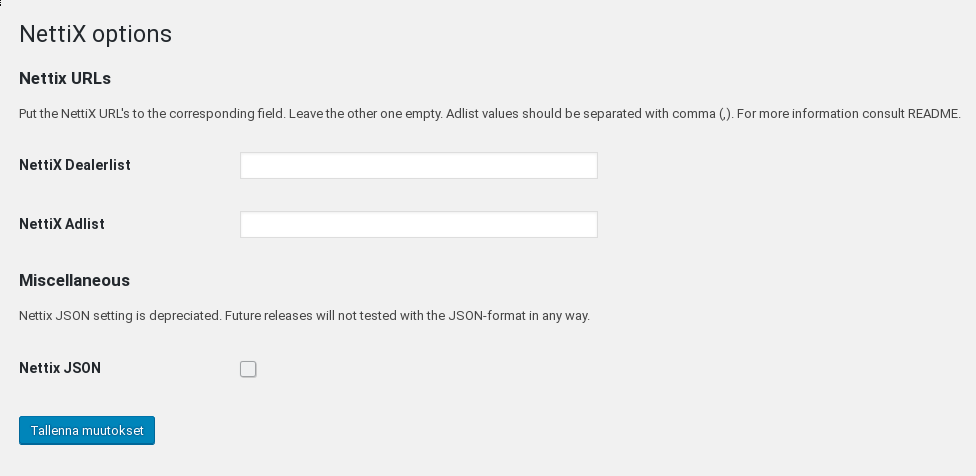Click into the NettiX Adlist text box

(x=419, y=224)
